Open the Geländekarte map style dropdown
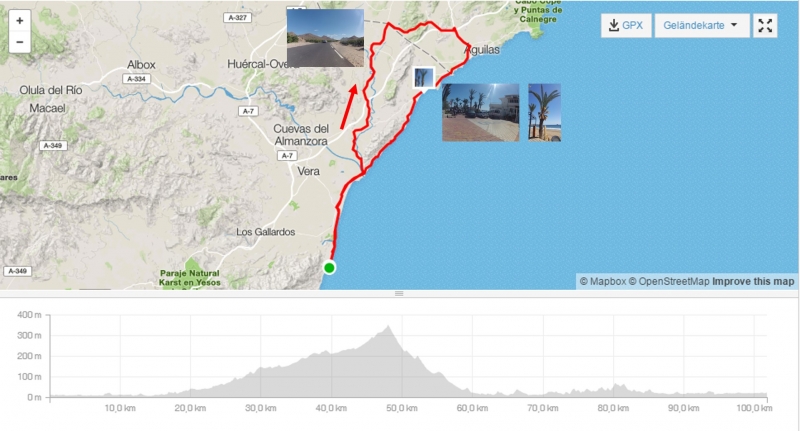The width and height of the screenshot is (800, 431). click(702, 26)
